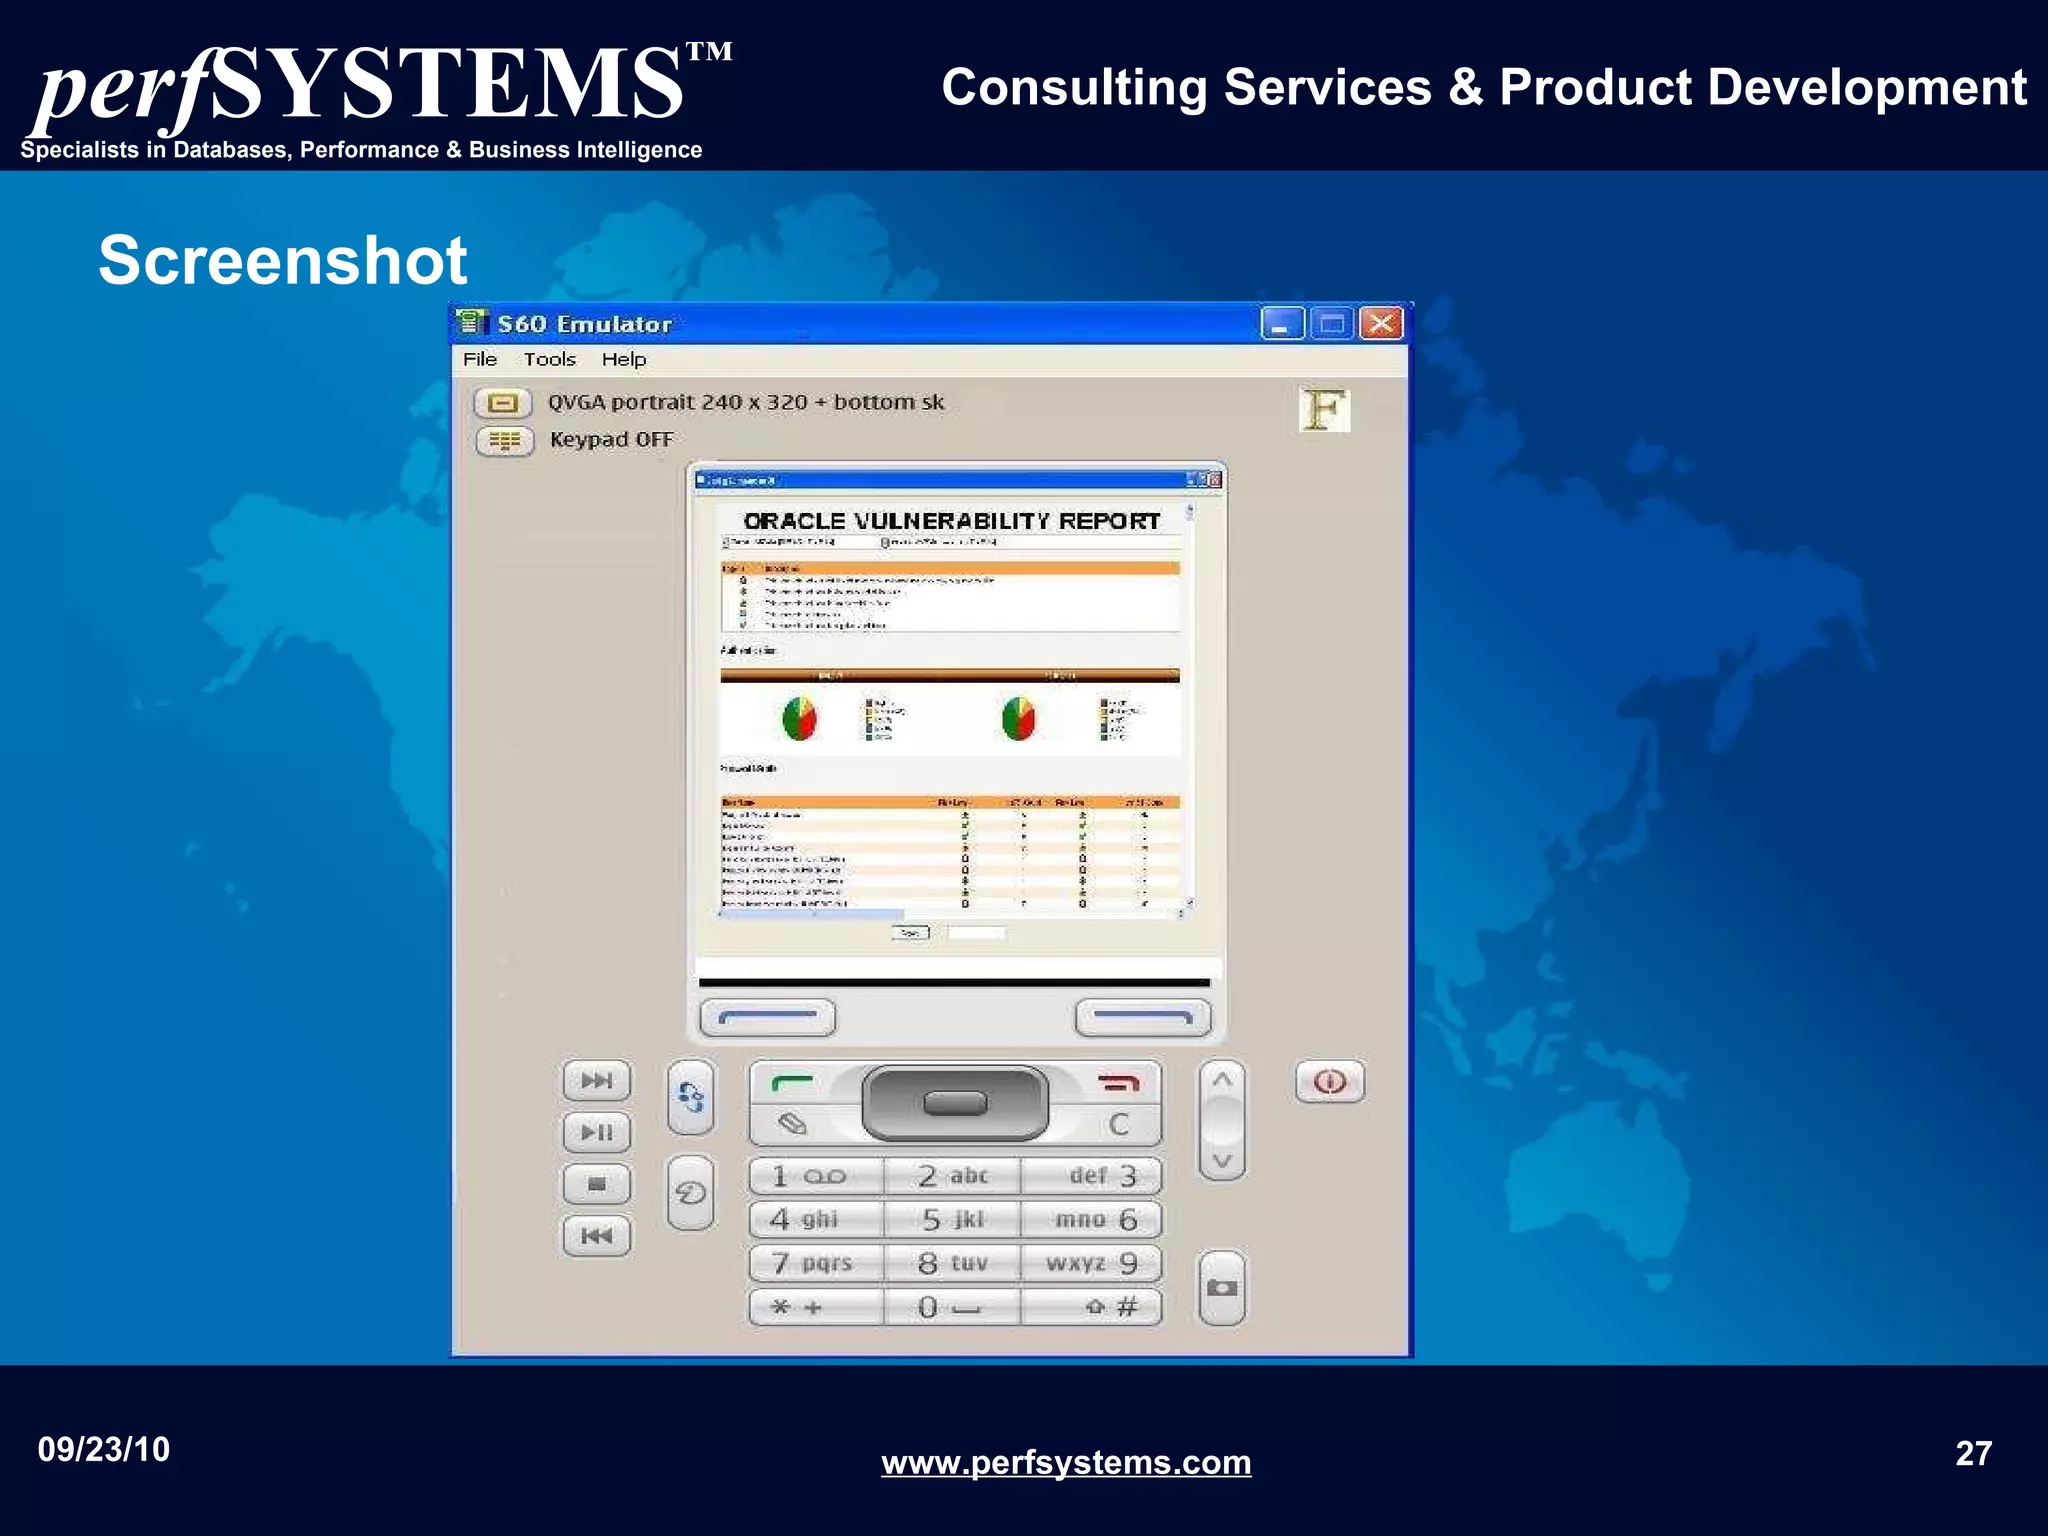Click the stop media key
The width and height of the screenshot is (2048, 1536).
597,1185
